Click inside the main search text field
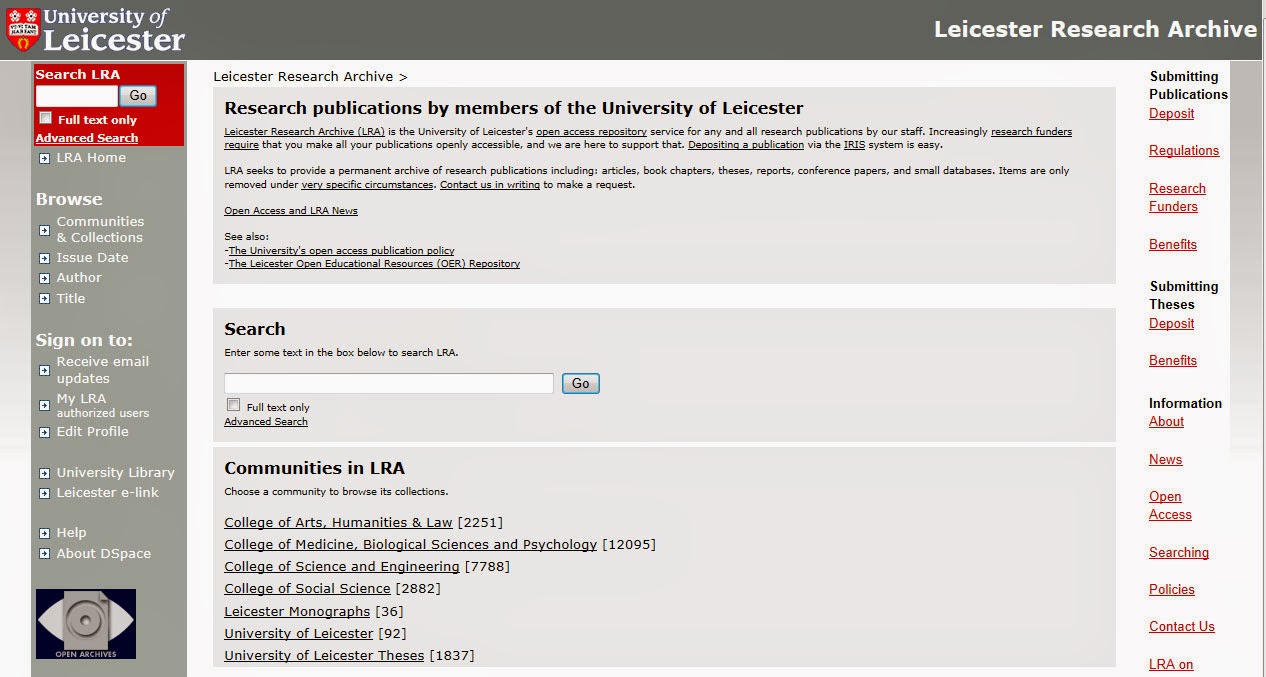The image size is (1266, 677). 388,383
